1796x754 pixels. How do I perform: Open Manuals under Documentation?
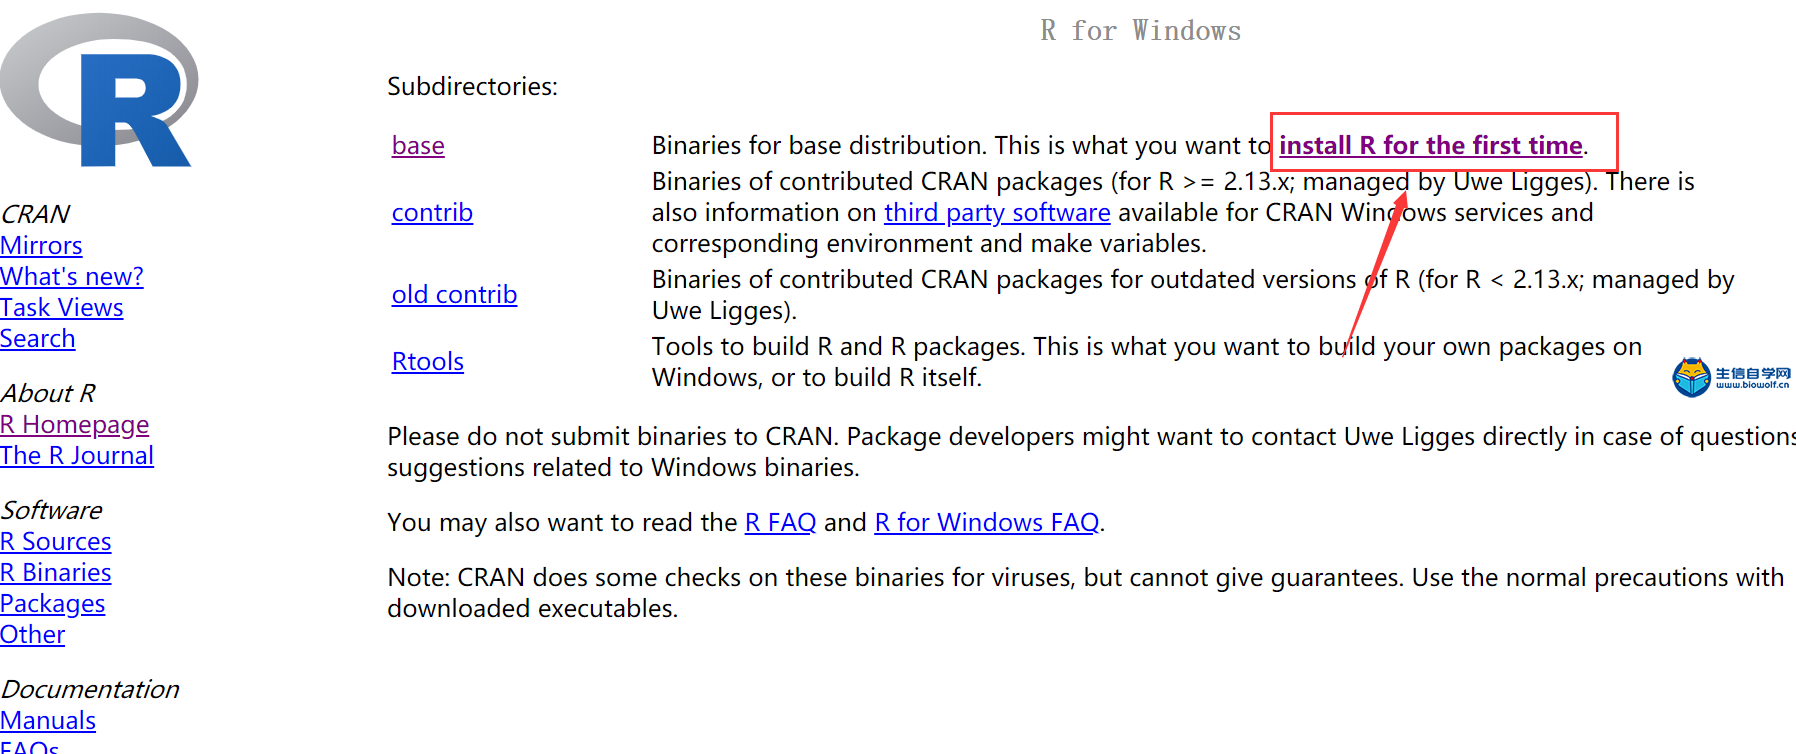[48, 721]
